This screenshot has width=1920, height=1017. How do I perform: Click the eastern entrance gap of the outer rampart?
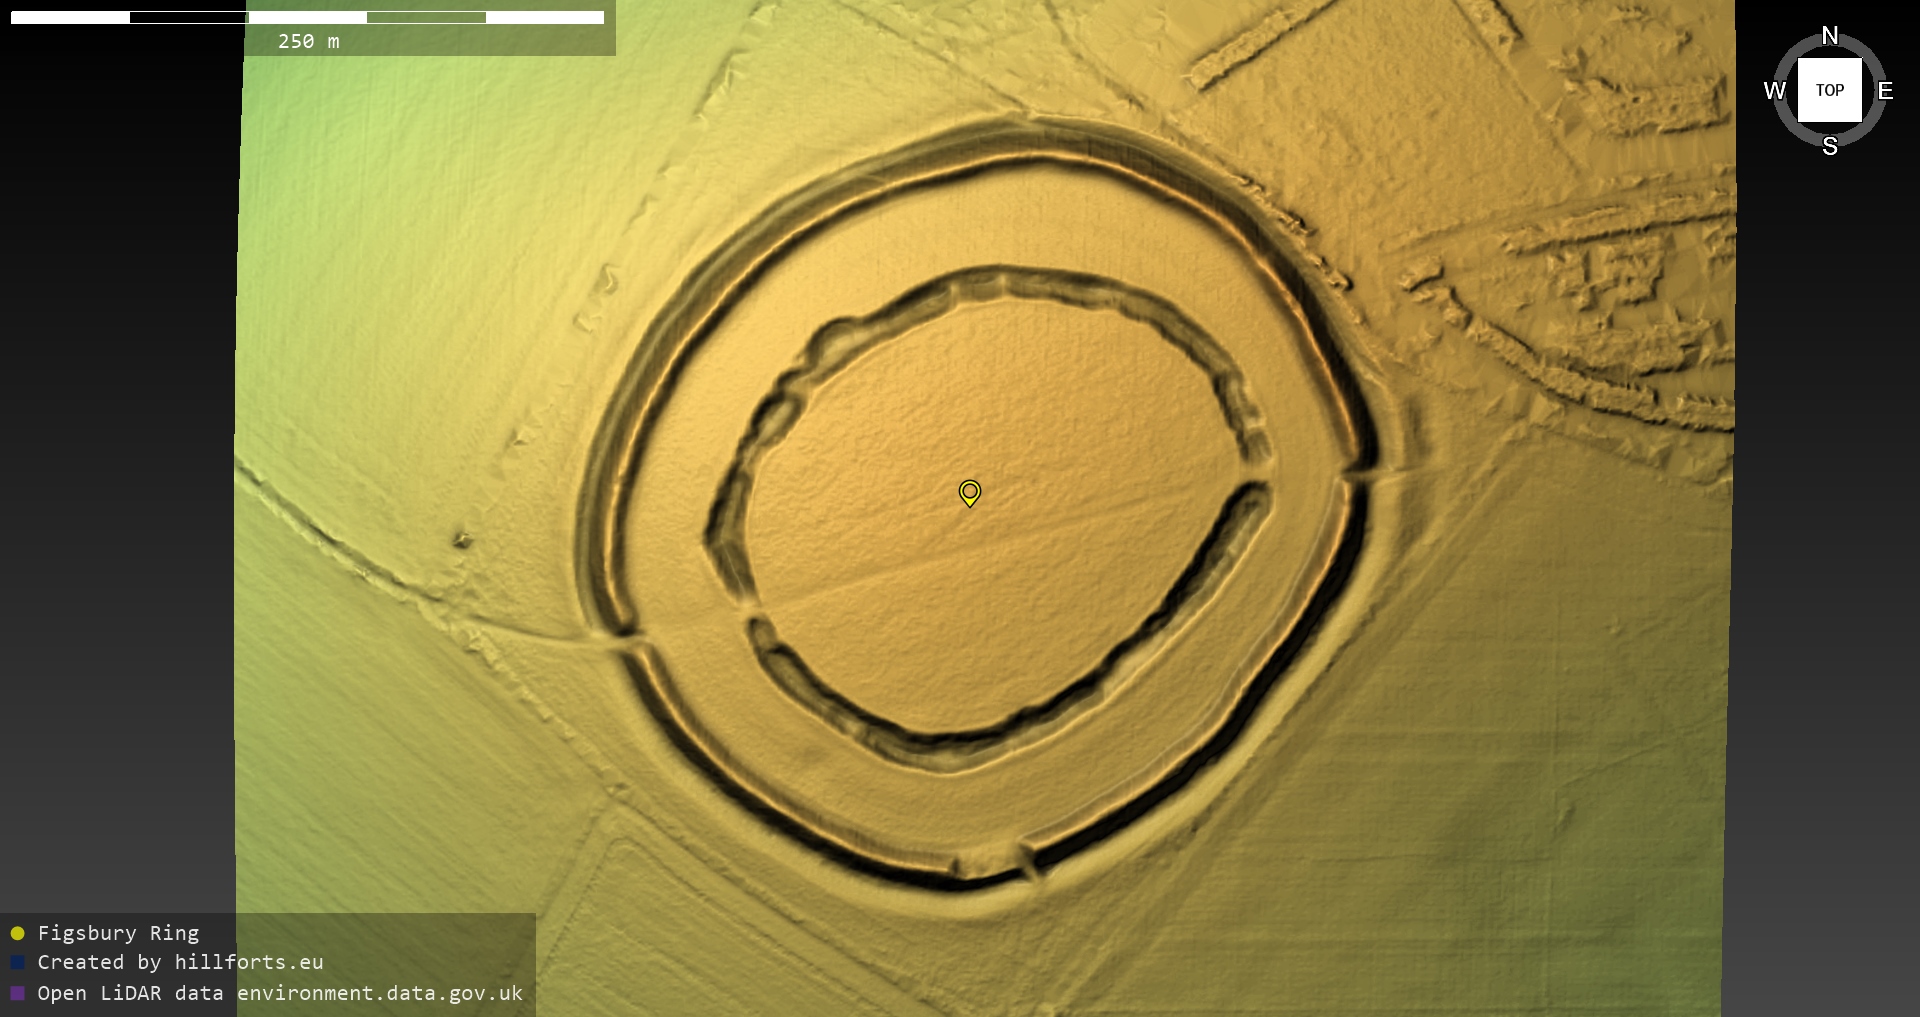pos(1363,476)
